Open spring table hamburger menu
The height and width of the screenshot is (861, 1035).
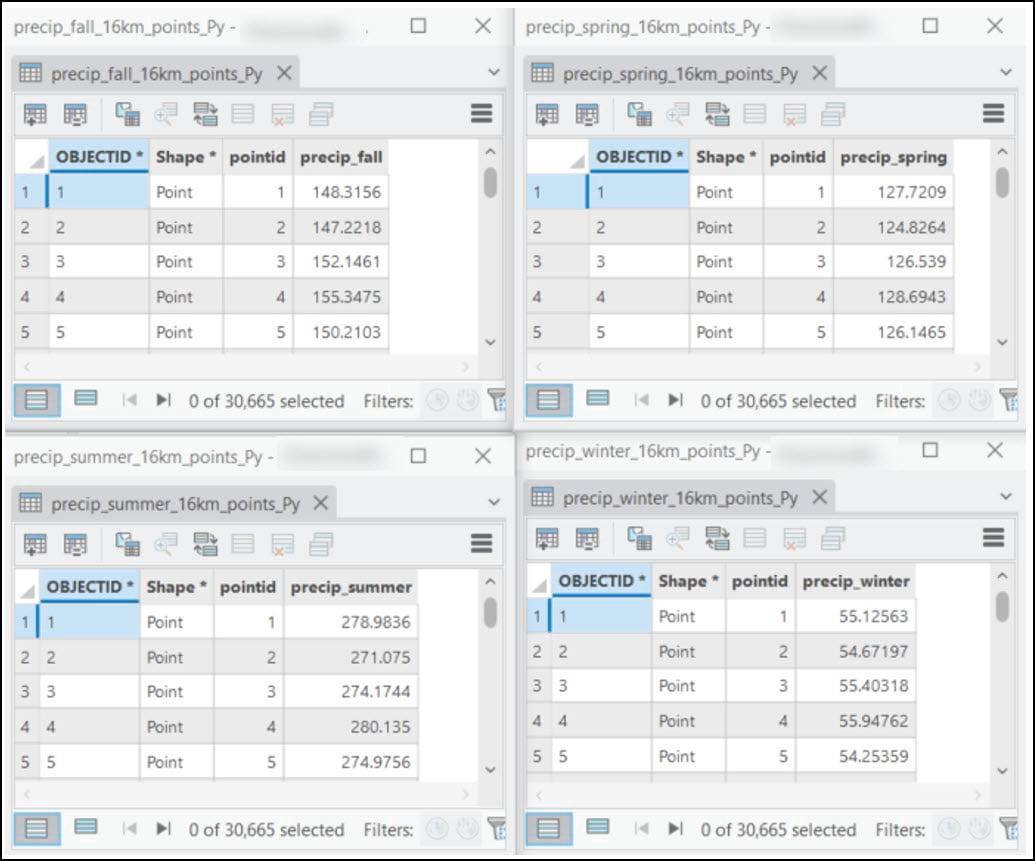click(x=993, y=114)
